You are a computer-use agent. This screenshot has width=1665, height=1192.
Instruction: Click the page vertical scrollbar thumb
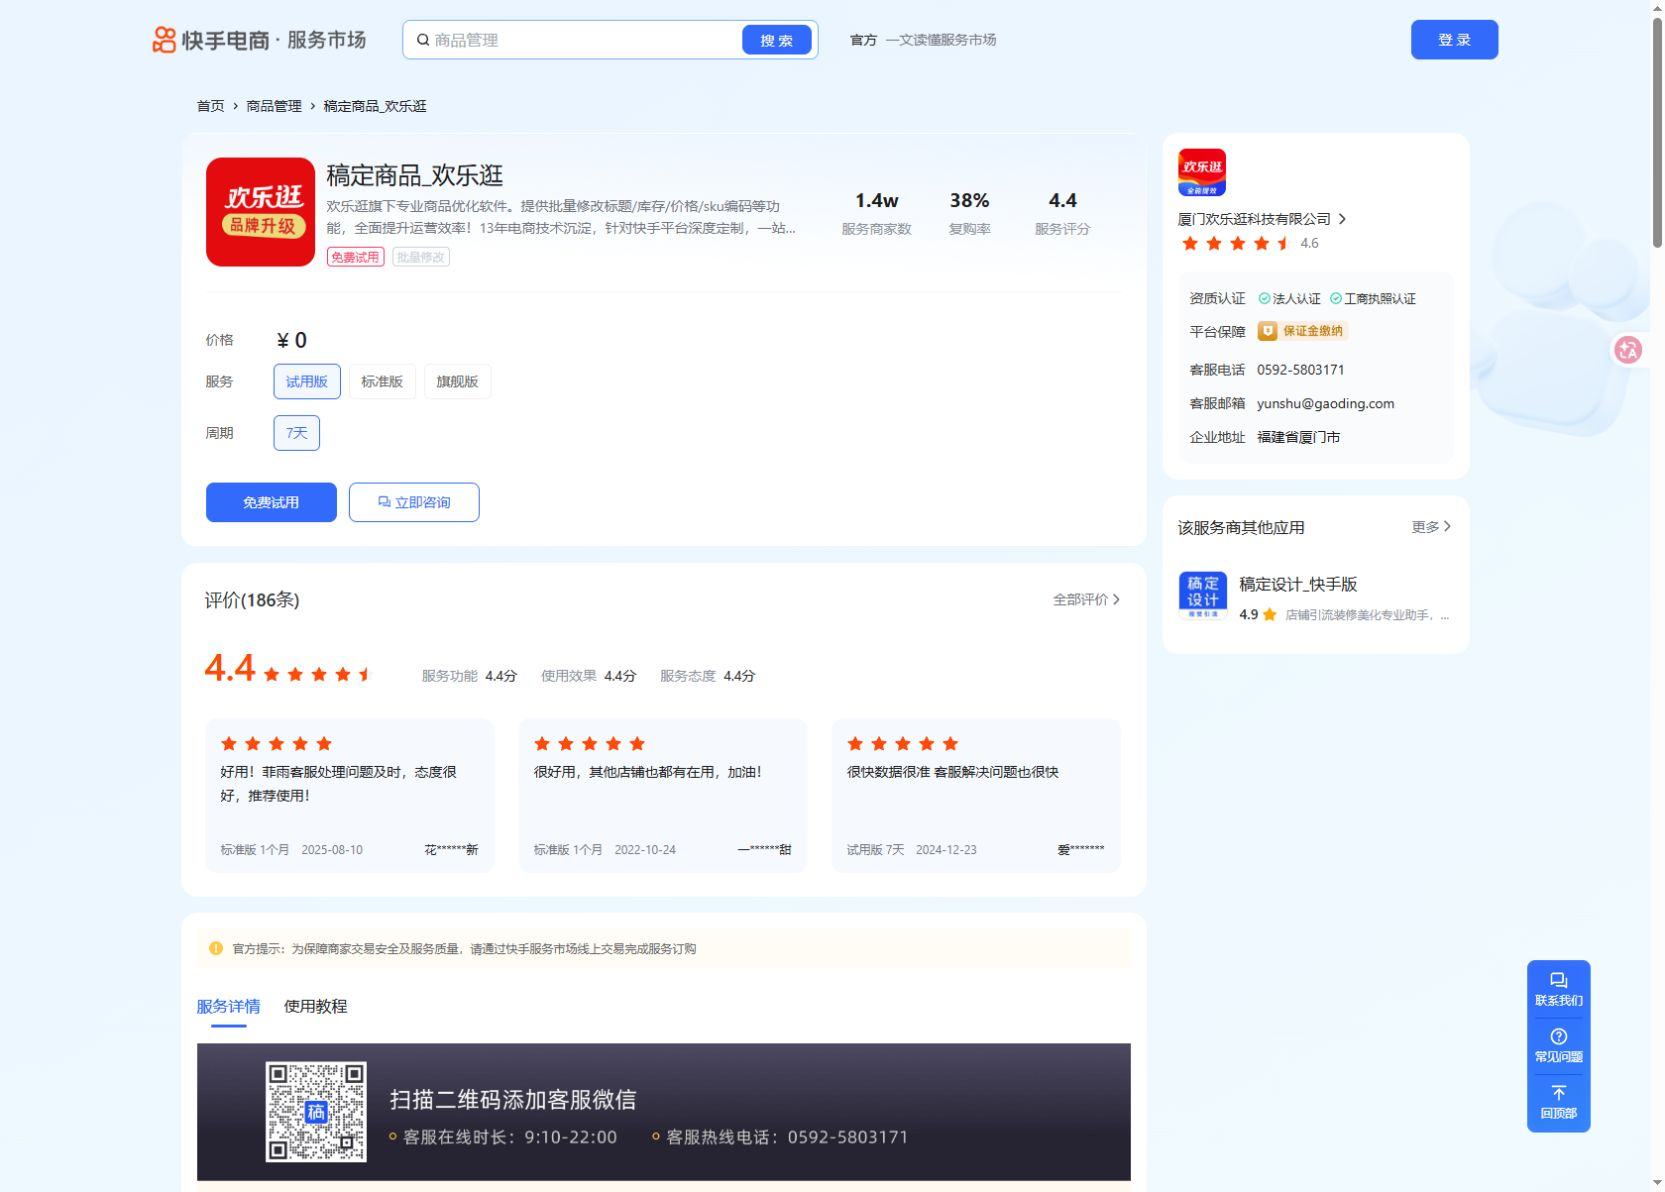[1657, 132]
